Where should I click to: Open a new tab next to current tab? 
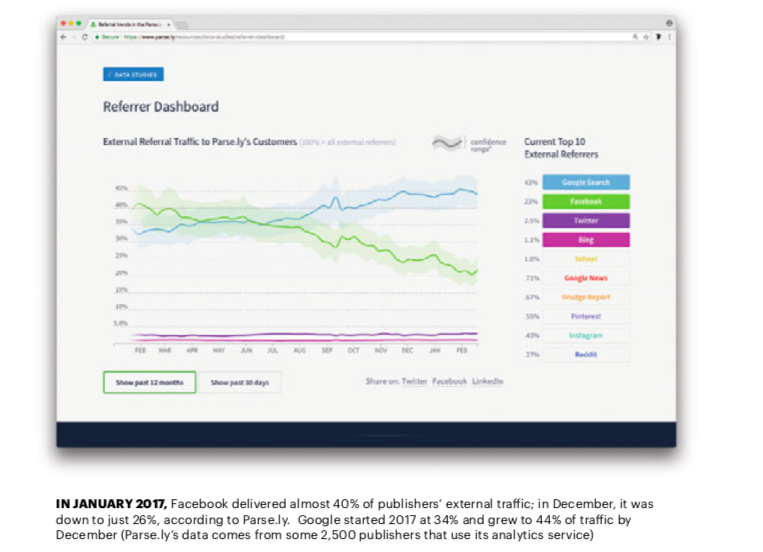[182, 25]
